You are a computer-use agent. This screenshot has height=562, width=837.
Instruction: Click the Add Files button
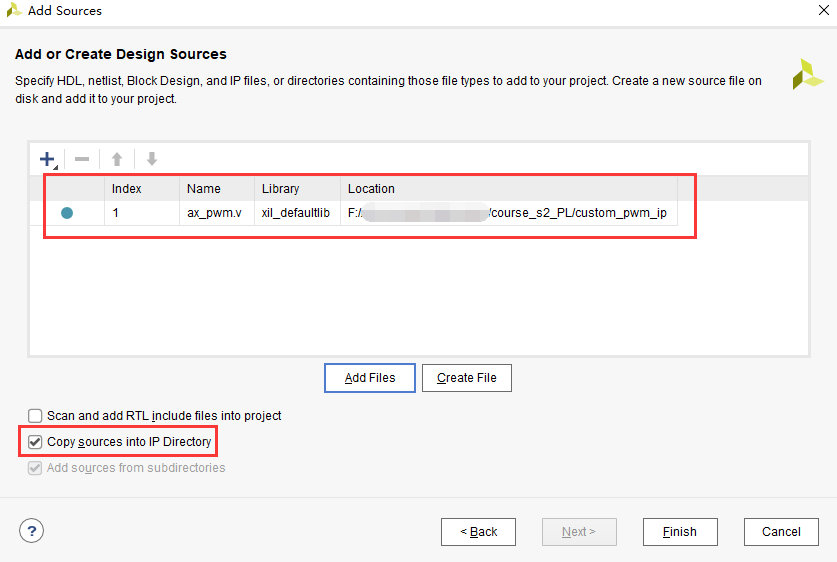click(x=370, y=378)
